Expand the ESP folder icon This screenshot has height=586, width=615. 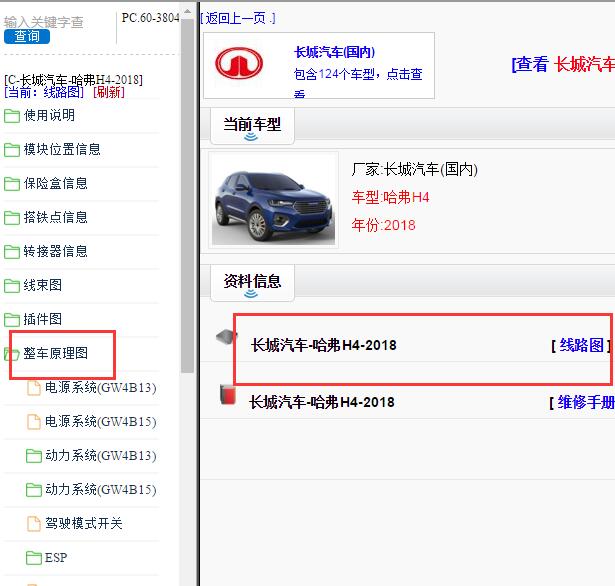pos(34,558)
